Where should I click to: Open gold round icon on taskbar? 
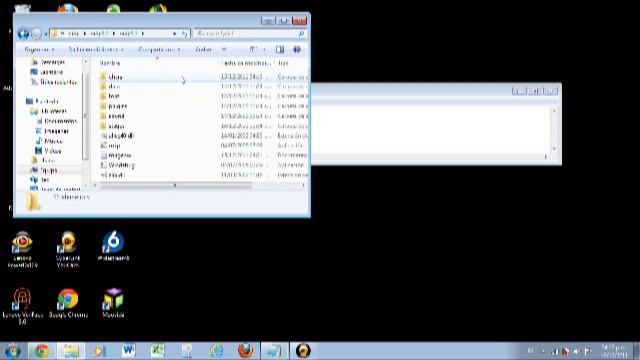tap(303, 351)
